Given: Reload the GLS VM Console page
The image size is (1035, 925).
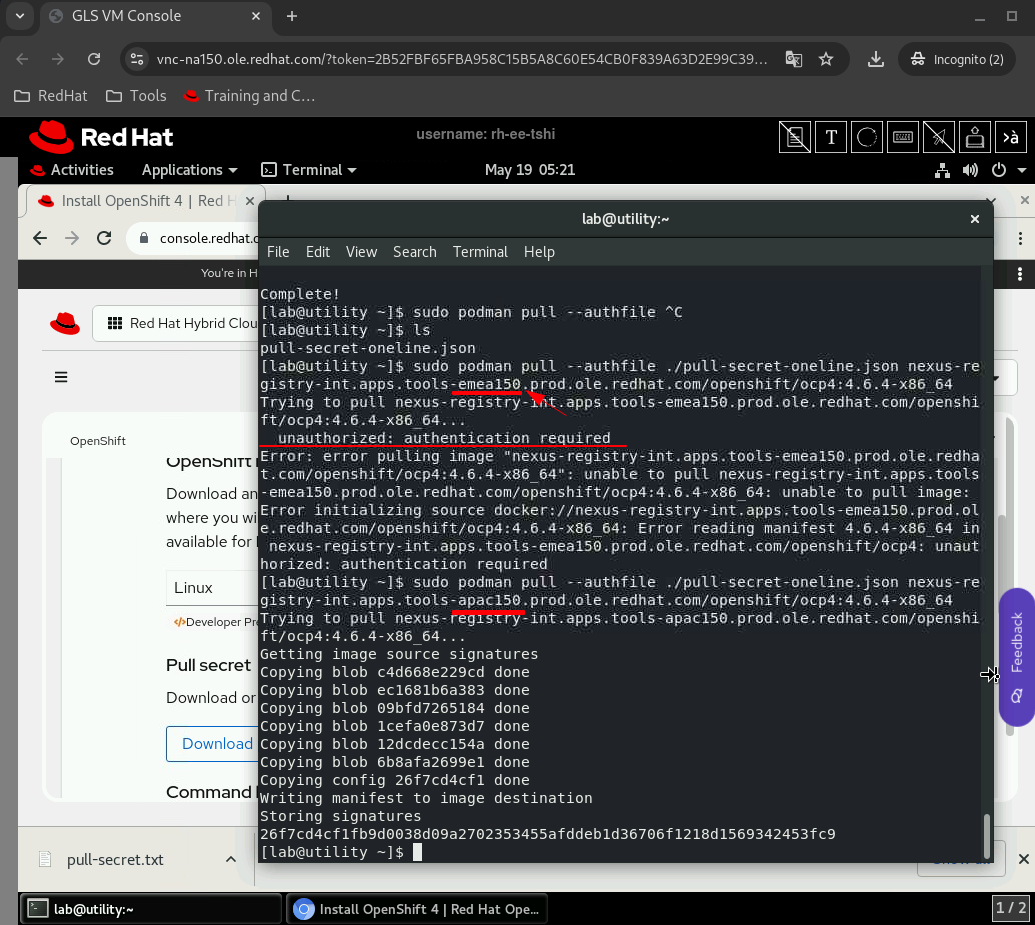Looking at the screenshot, I should 94,59.
